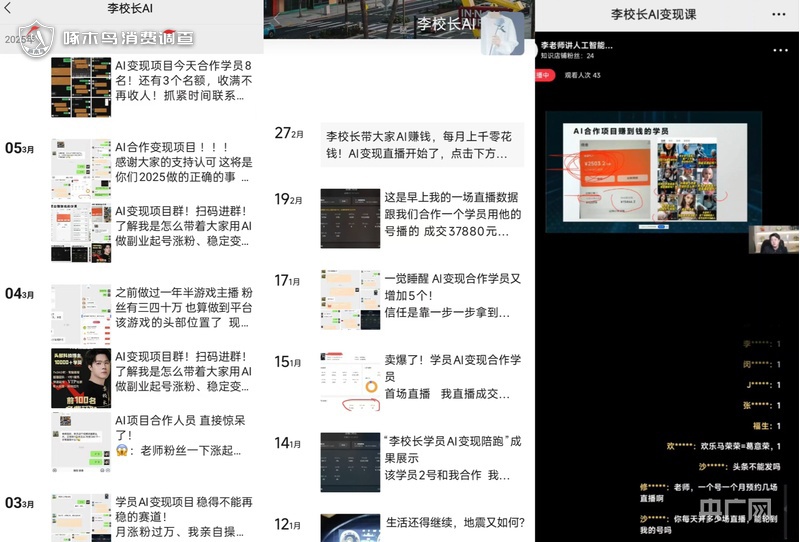Open the three-dot options beside 李老师讲人工智能

(x=780, y=50)
